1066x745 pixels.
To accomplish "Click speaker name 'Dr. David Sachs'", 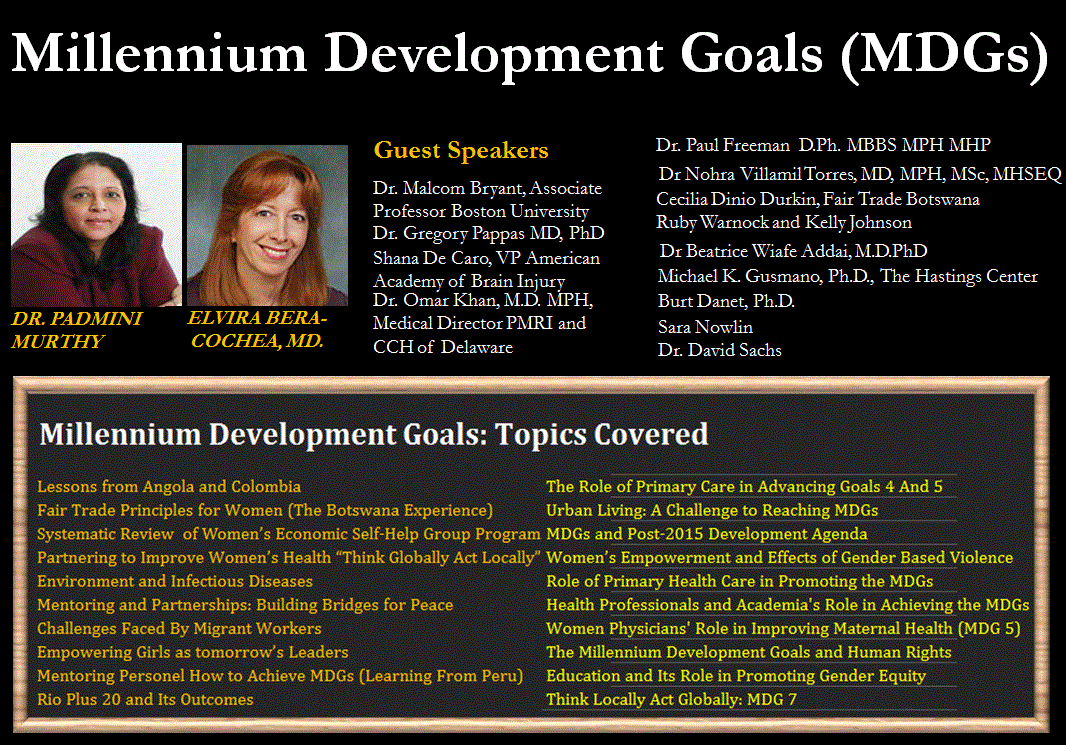I will (x=719, y=350).
